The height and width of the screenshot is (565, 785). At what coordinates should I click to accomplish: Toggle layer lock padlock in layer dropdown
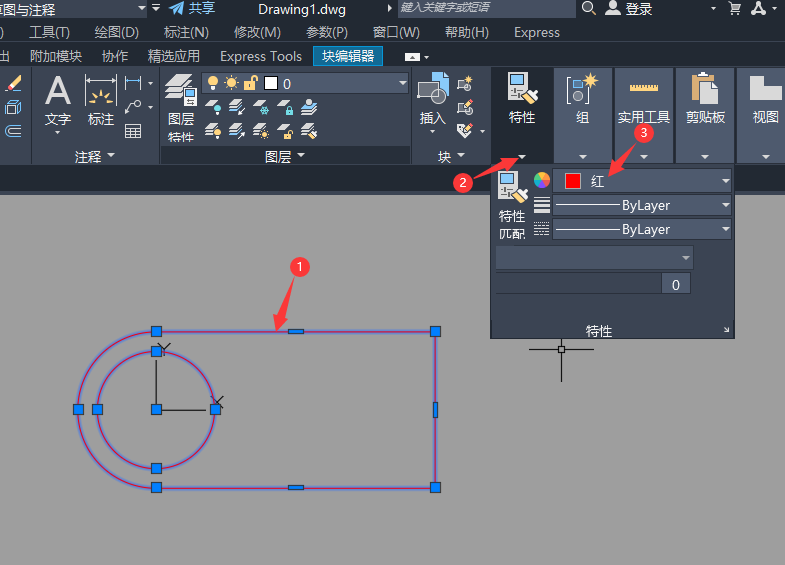tap(250, 84)
